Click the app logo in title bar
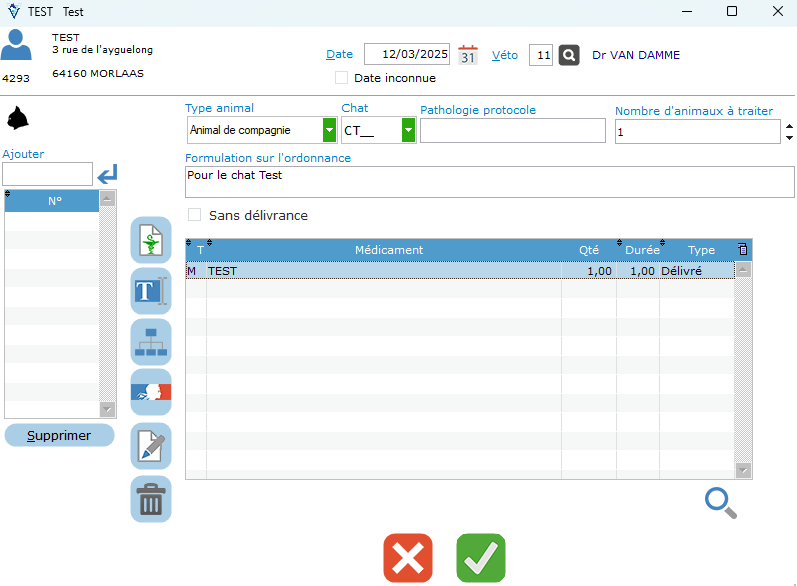 [14, 11]
